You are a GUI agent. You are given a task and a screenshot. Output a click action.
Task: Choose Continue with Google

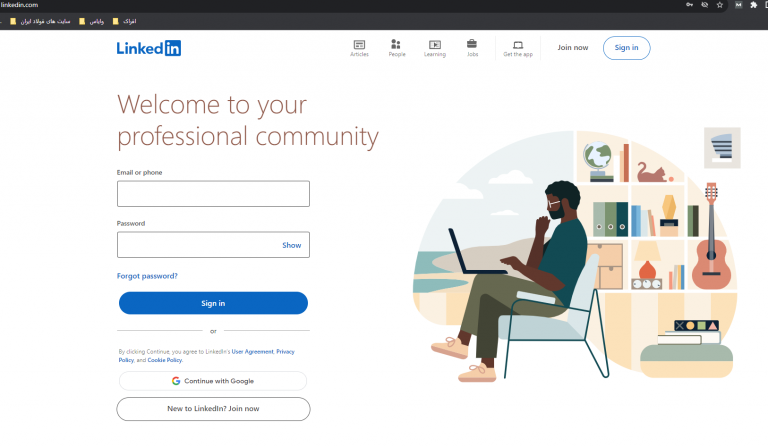[x=213, y=381]
